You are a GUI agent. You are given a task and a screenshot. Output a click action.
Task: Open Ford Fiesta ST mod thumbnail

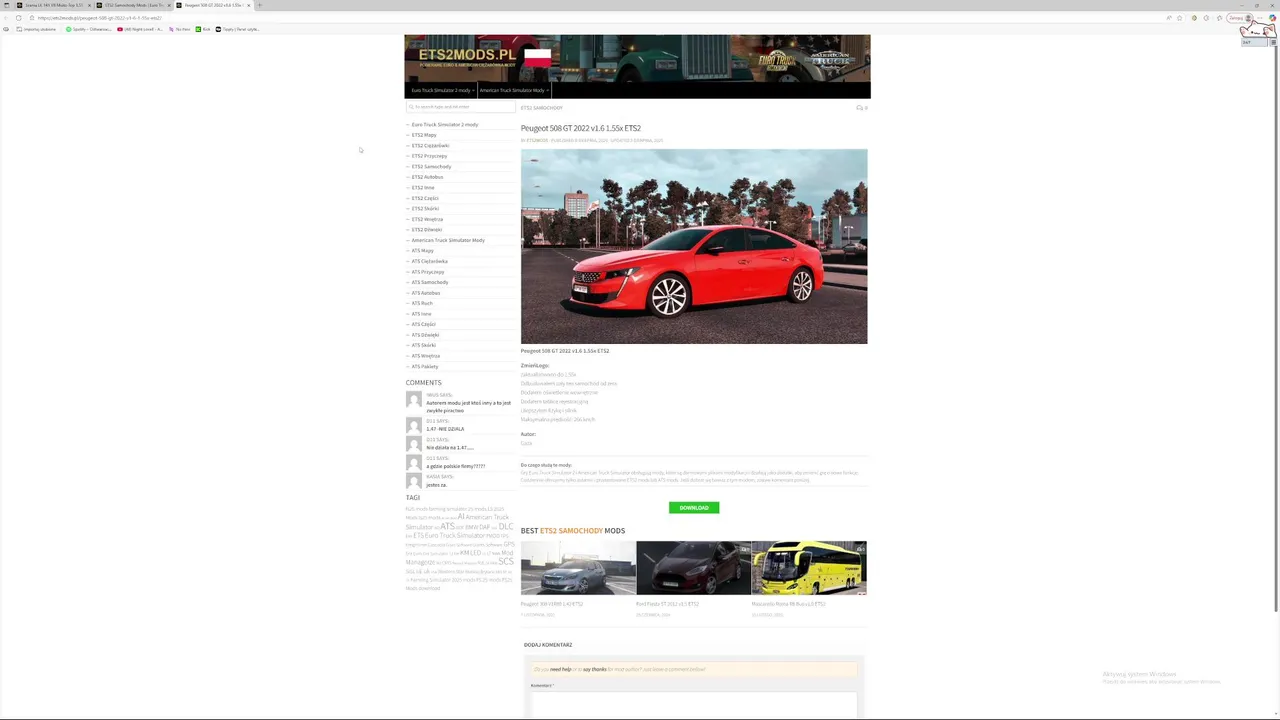[x=693, y=568]
